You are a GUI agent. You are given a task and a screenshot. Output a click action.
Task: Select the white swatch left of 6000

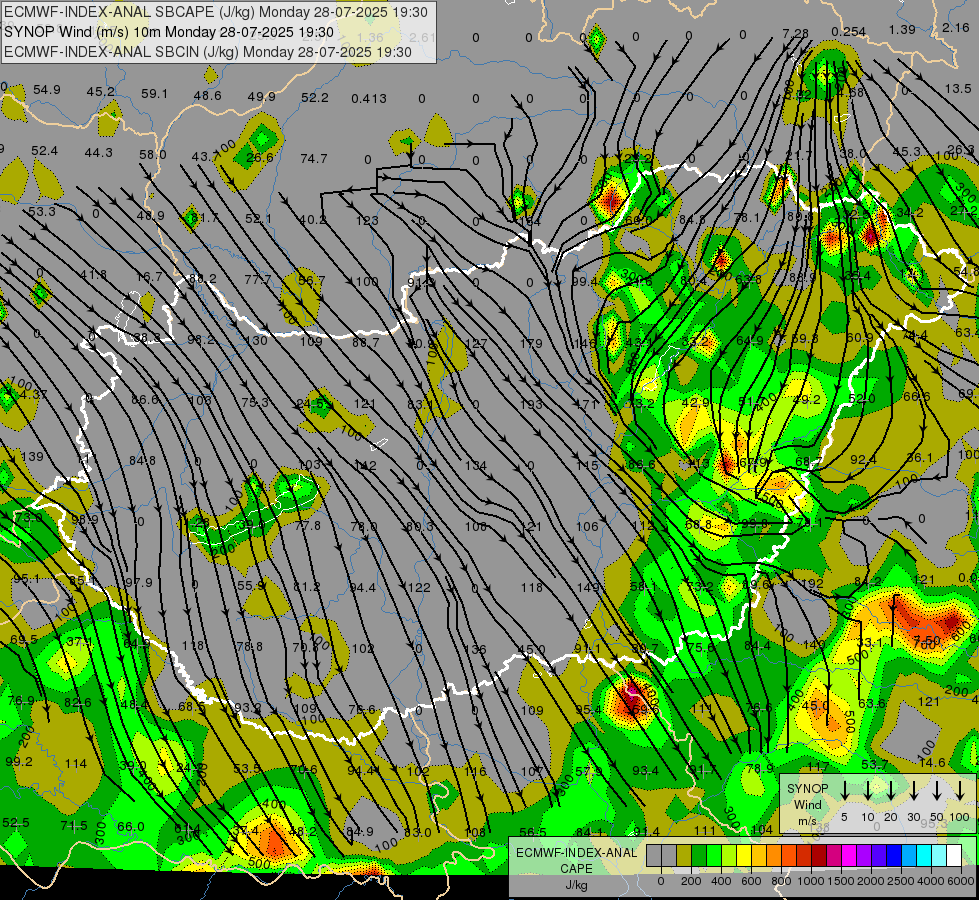click(x=954, y=856)
